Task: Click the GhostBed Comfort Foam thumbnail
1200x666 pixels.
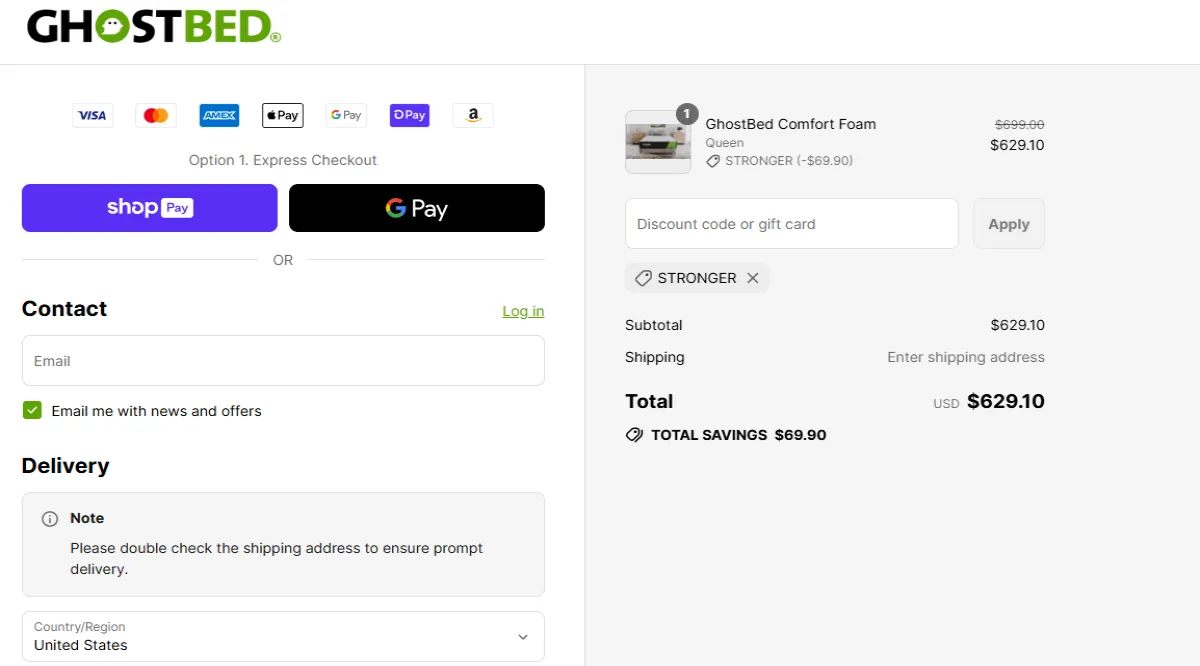Action: click(658, 142)
